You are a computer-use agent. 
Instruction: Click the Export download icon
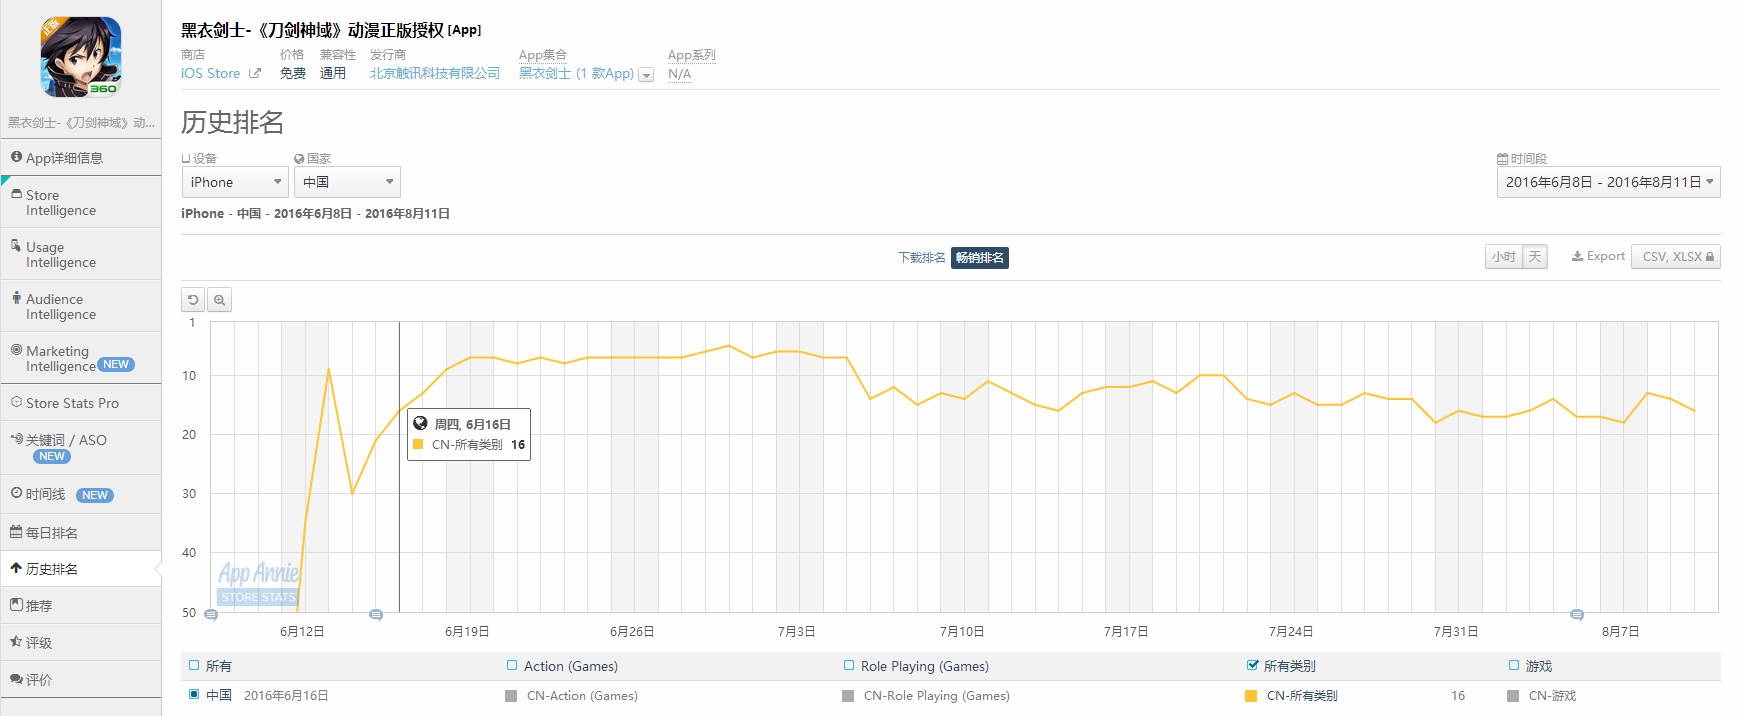pyautogui.click(x=1577, y=257)
